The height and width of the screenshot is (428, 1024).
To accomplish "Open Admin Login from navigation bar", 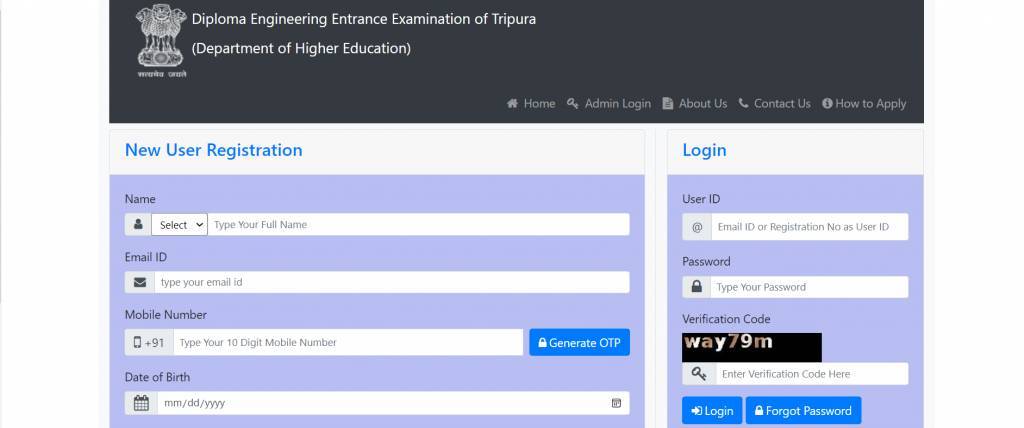I will pyautogui.click(x=609, y=104).
